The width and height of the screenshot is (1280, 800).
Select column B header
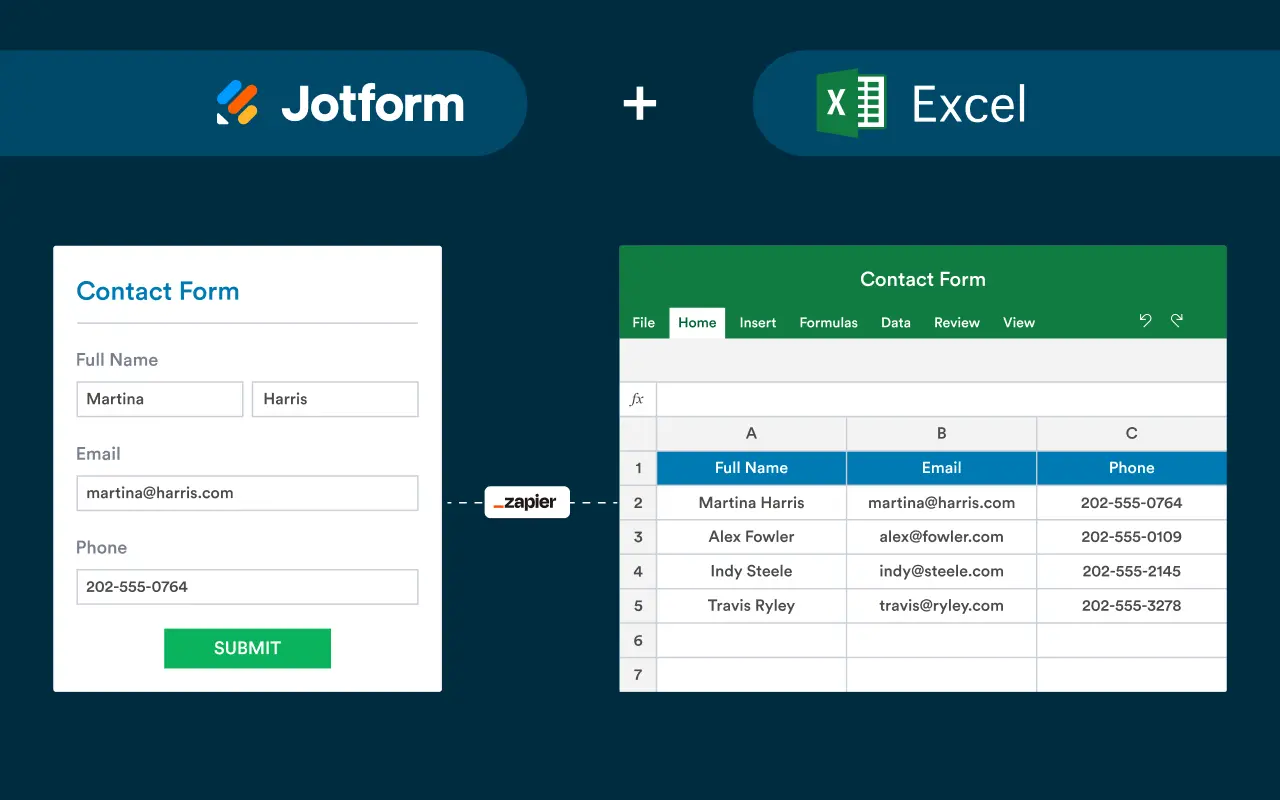pos(941,433)
